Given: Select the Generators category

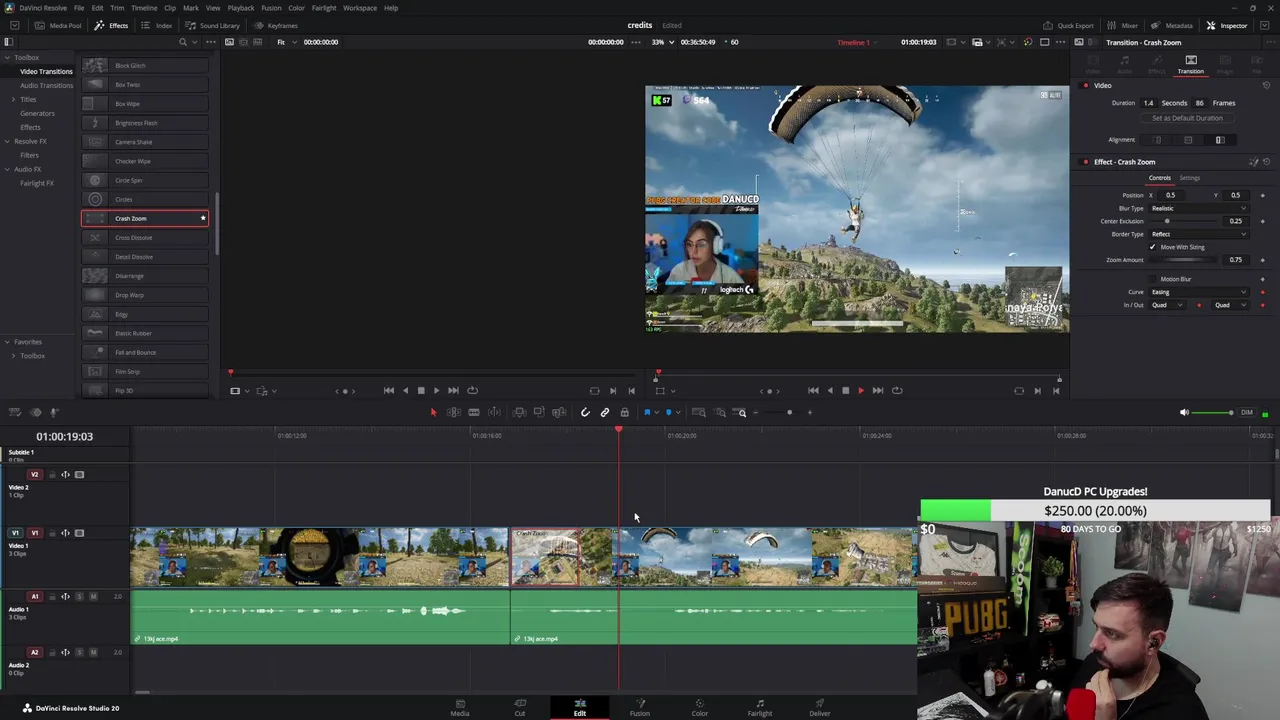Looking at the screenshot, I should (37, 113).
